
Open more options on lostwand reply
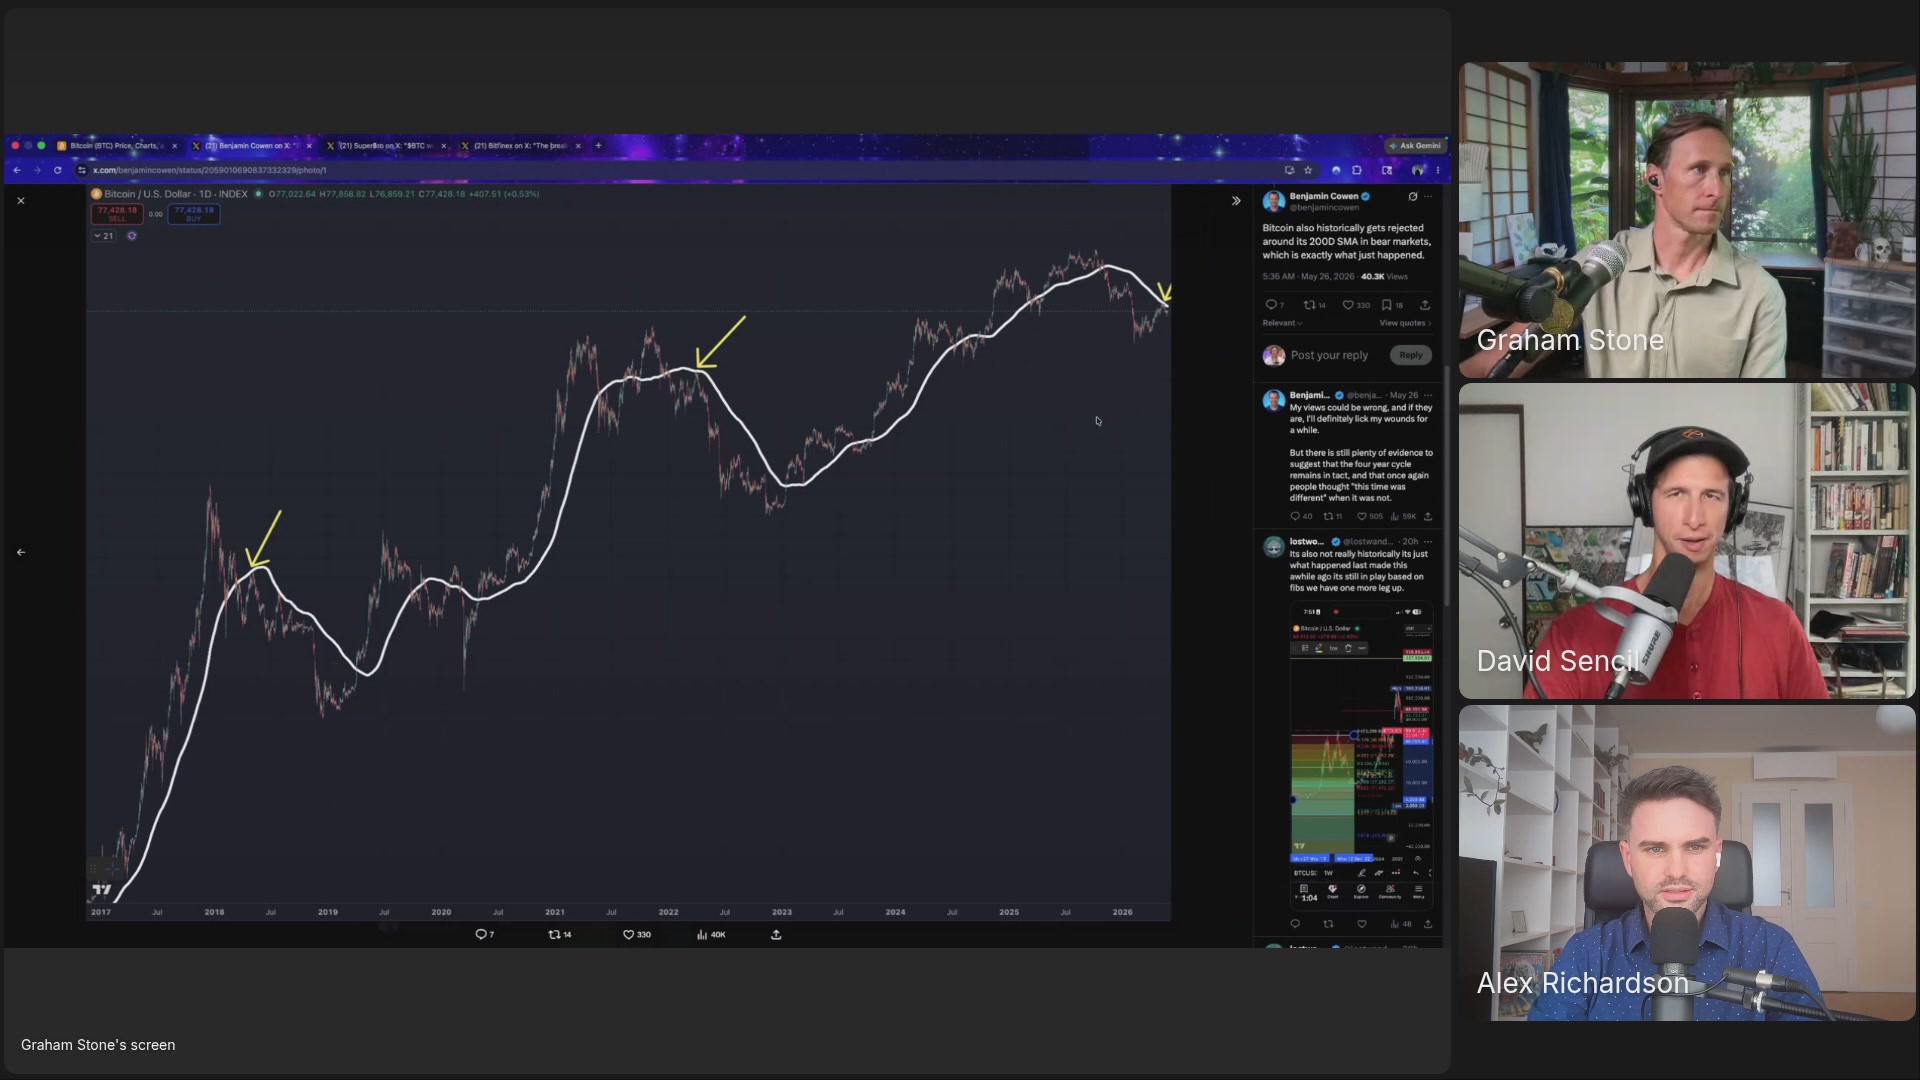click(x=1428, y=542)
